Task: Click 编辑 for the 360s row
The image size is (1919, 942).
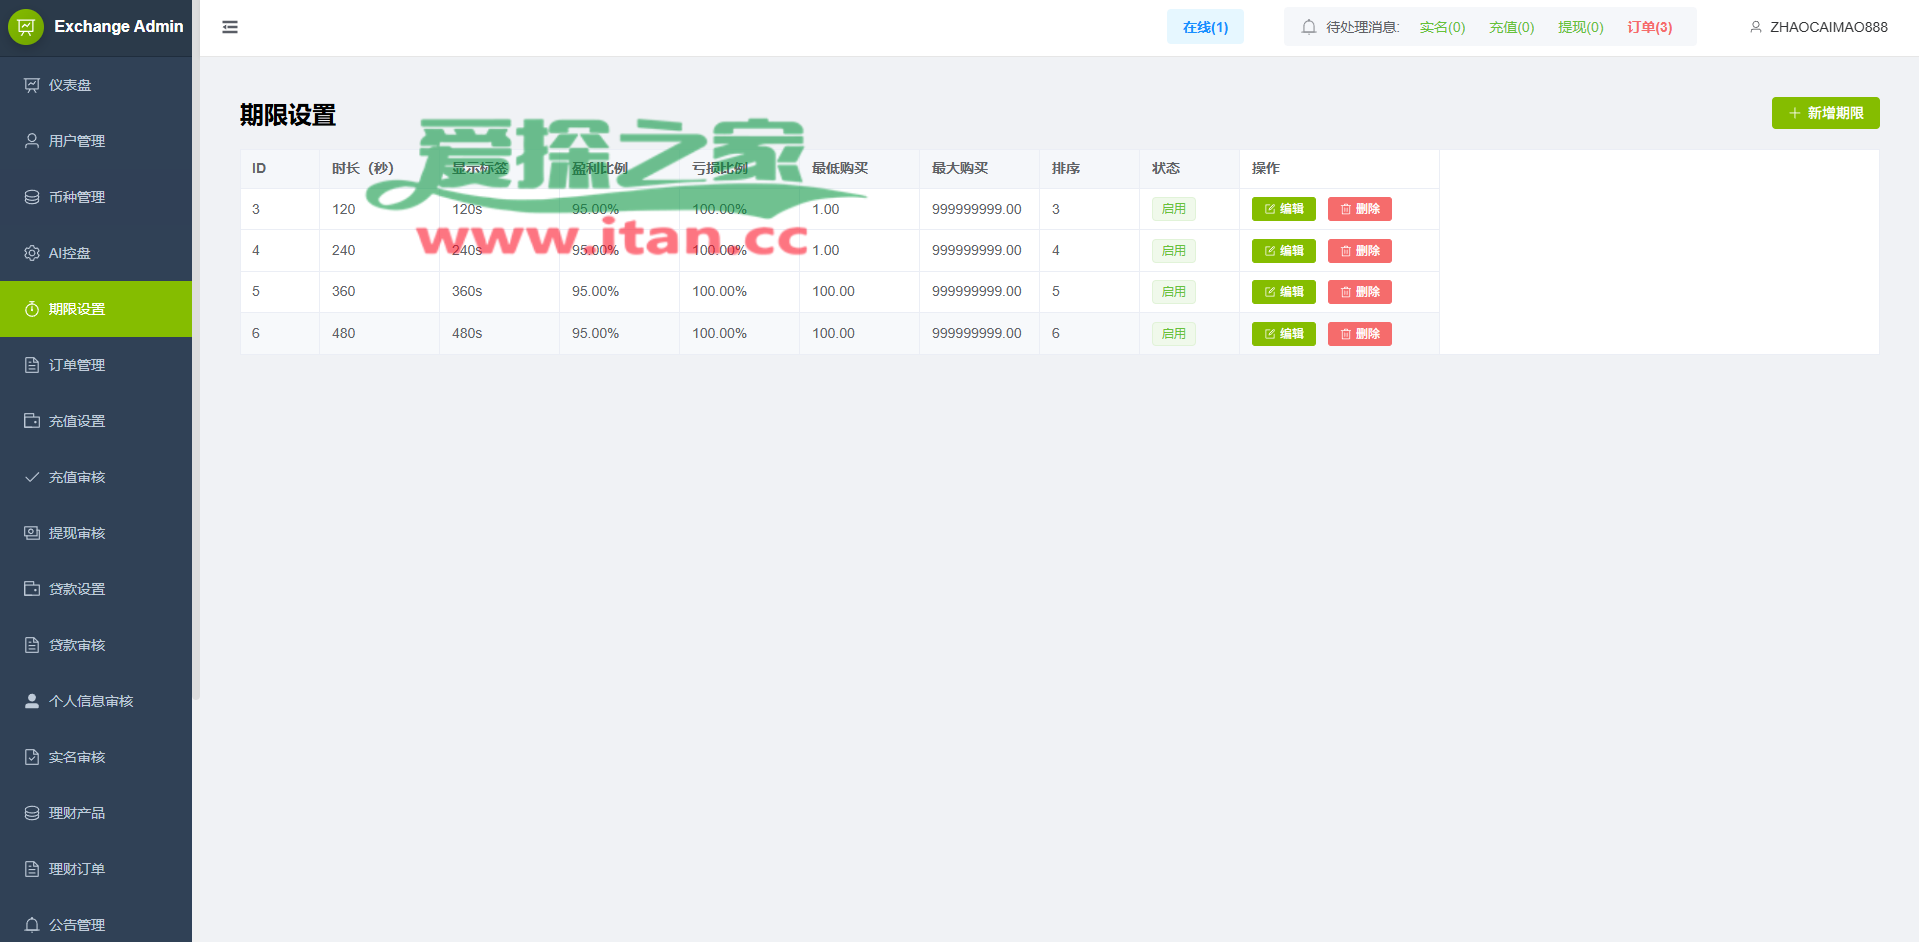Action: click(1283, 292)
